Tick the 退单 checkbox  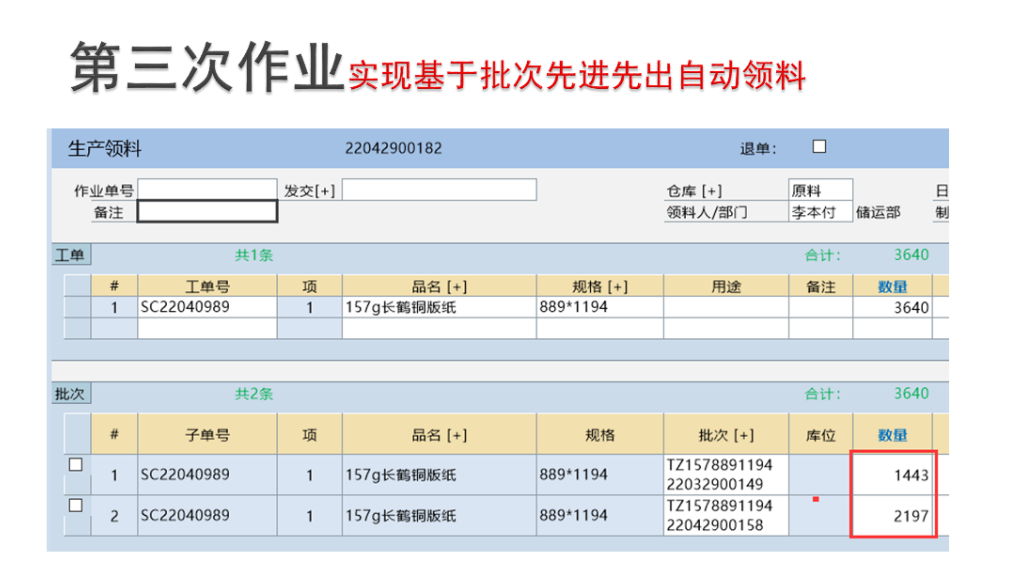[819, 147]
